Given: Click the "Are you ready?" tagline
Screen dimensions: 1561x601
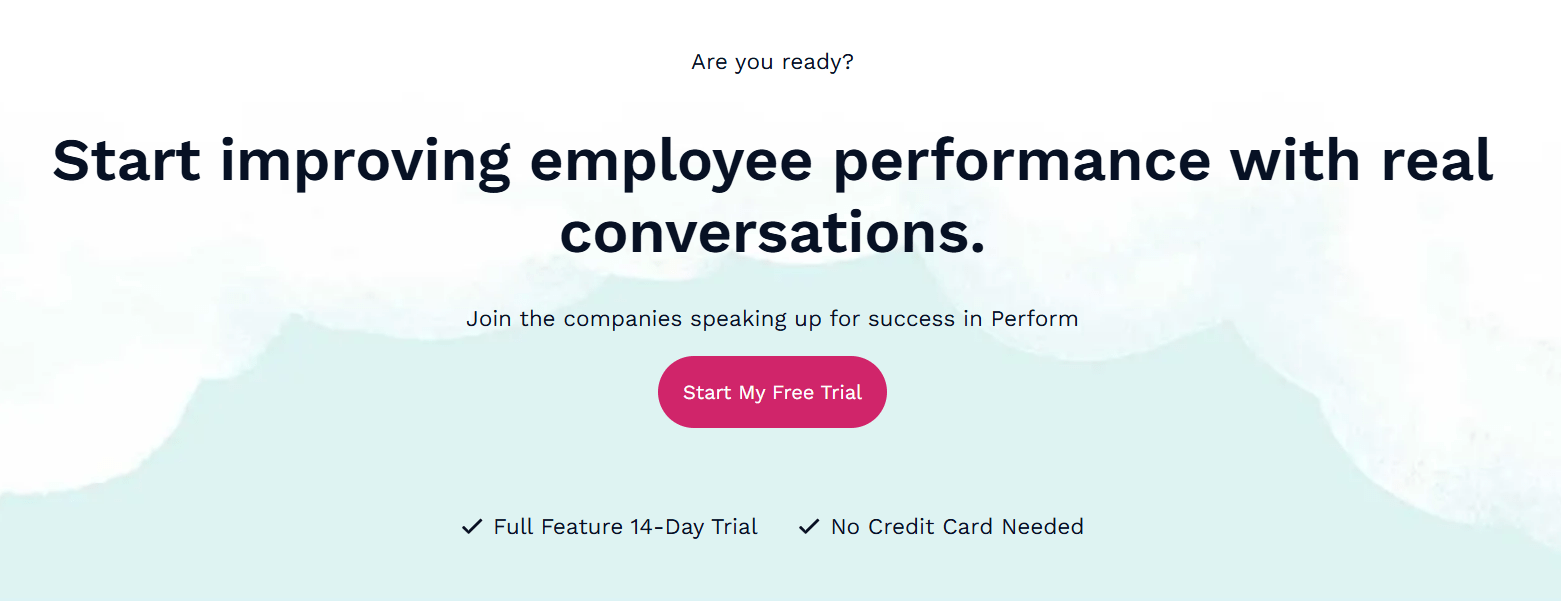Looking at the screenshot, I should (772, 62).
